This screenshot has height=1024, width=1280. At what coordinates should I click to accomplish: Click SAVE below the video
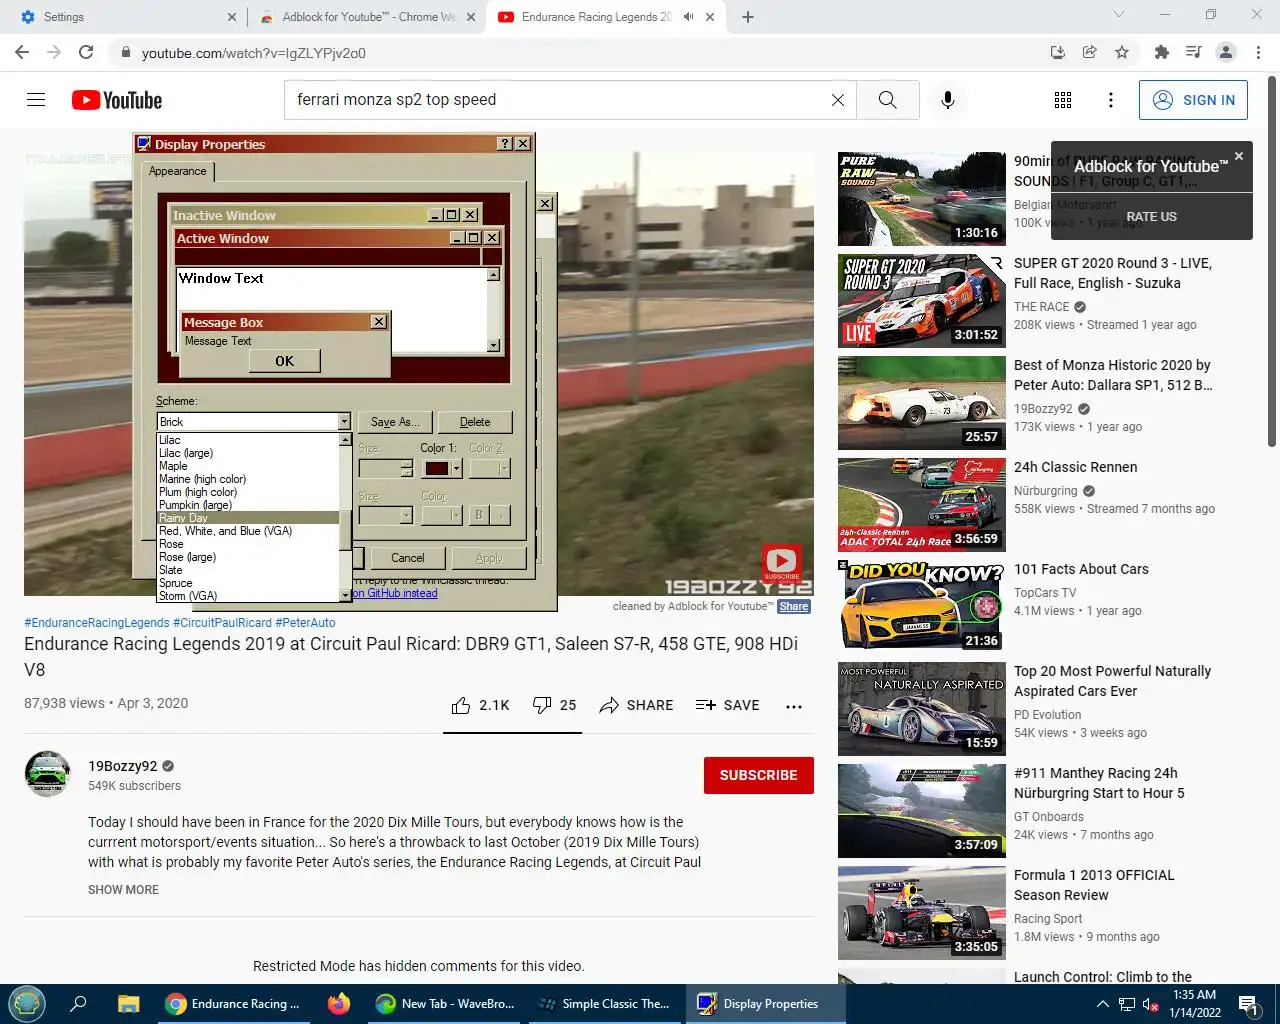[728, 705]
